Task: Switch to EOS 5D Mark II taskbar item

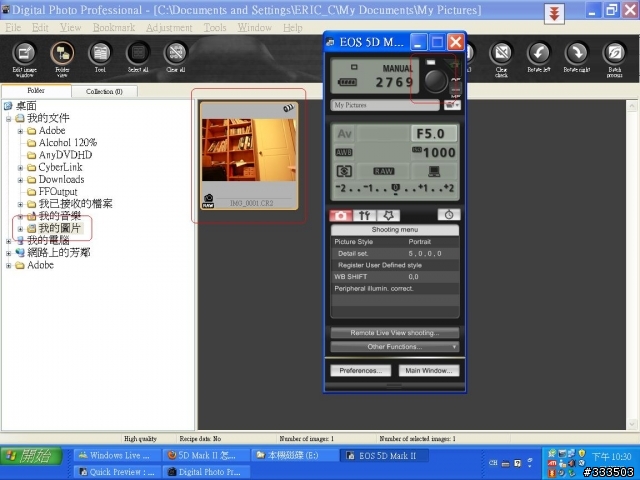Action: pos(384,455)
